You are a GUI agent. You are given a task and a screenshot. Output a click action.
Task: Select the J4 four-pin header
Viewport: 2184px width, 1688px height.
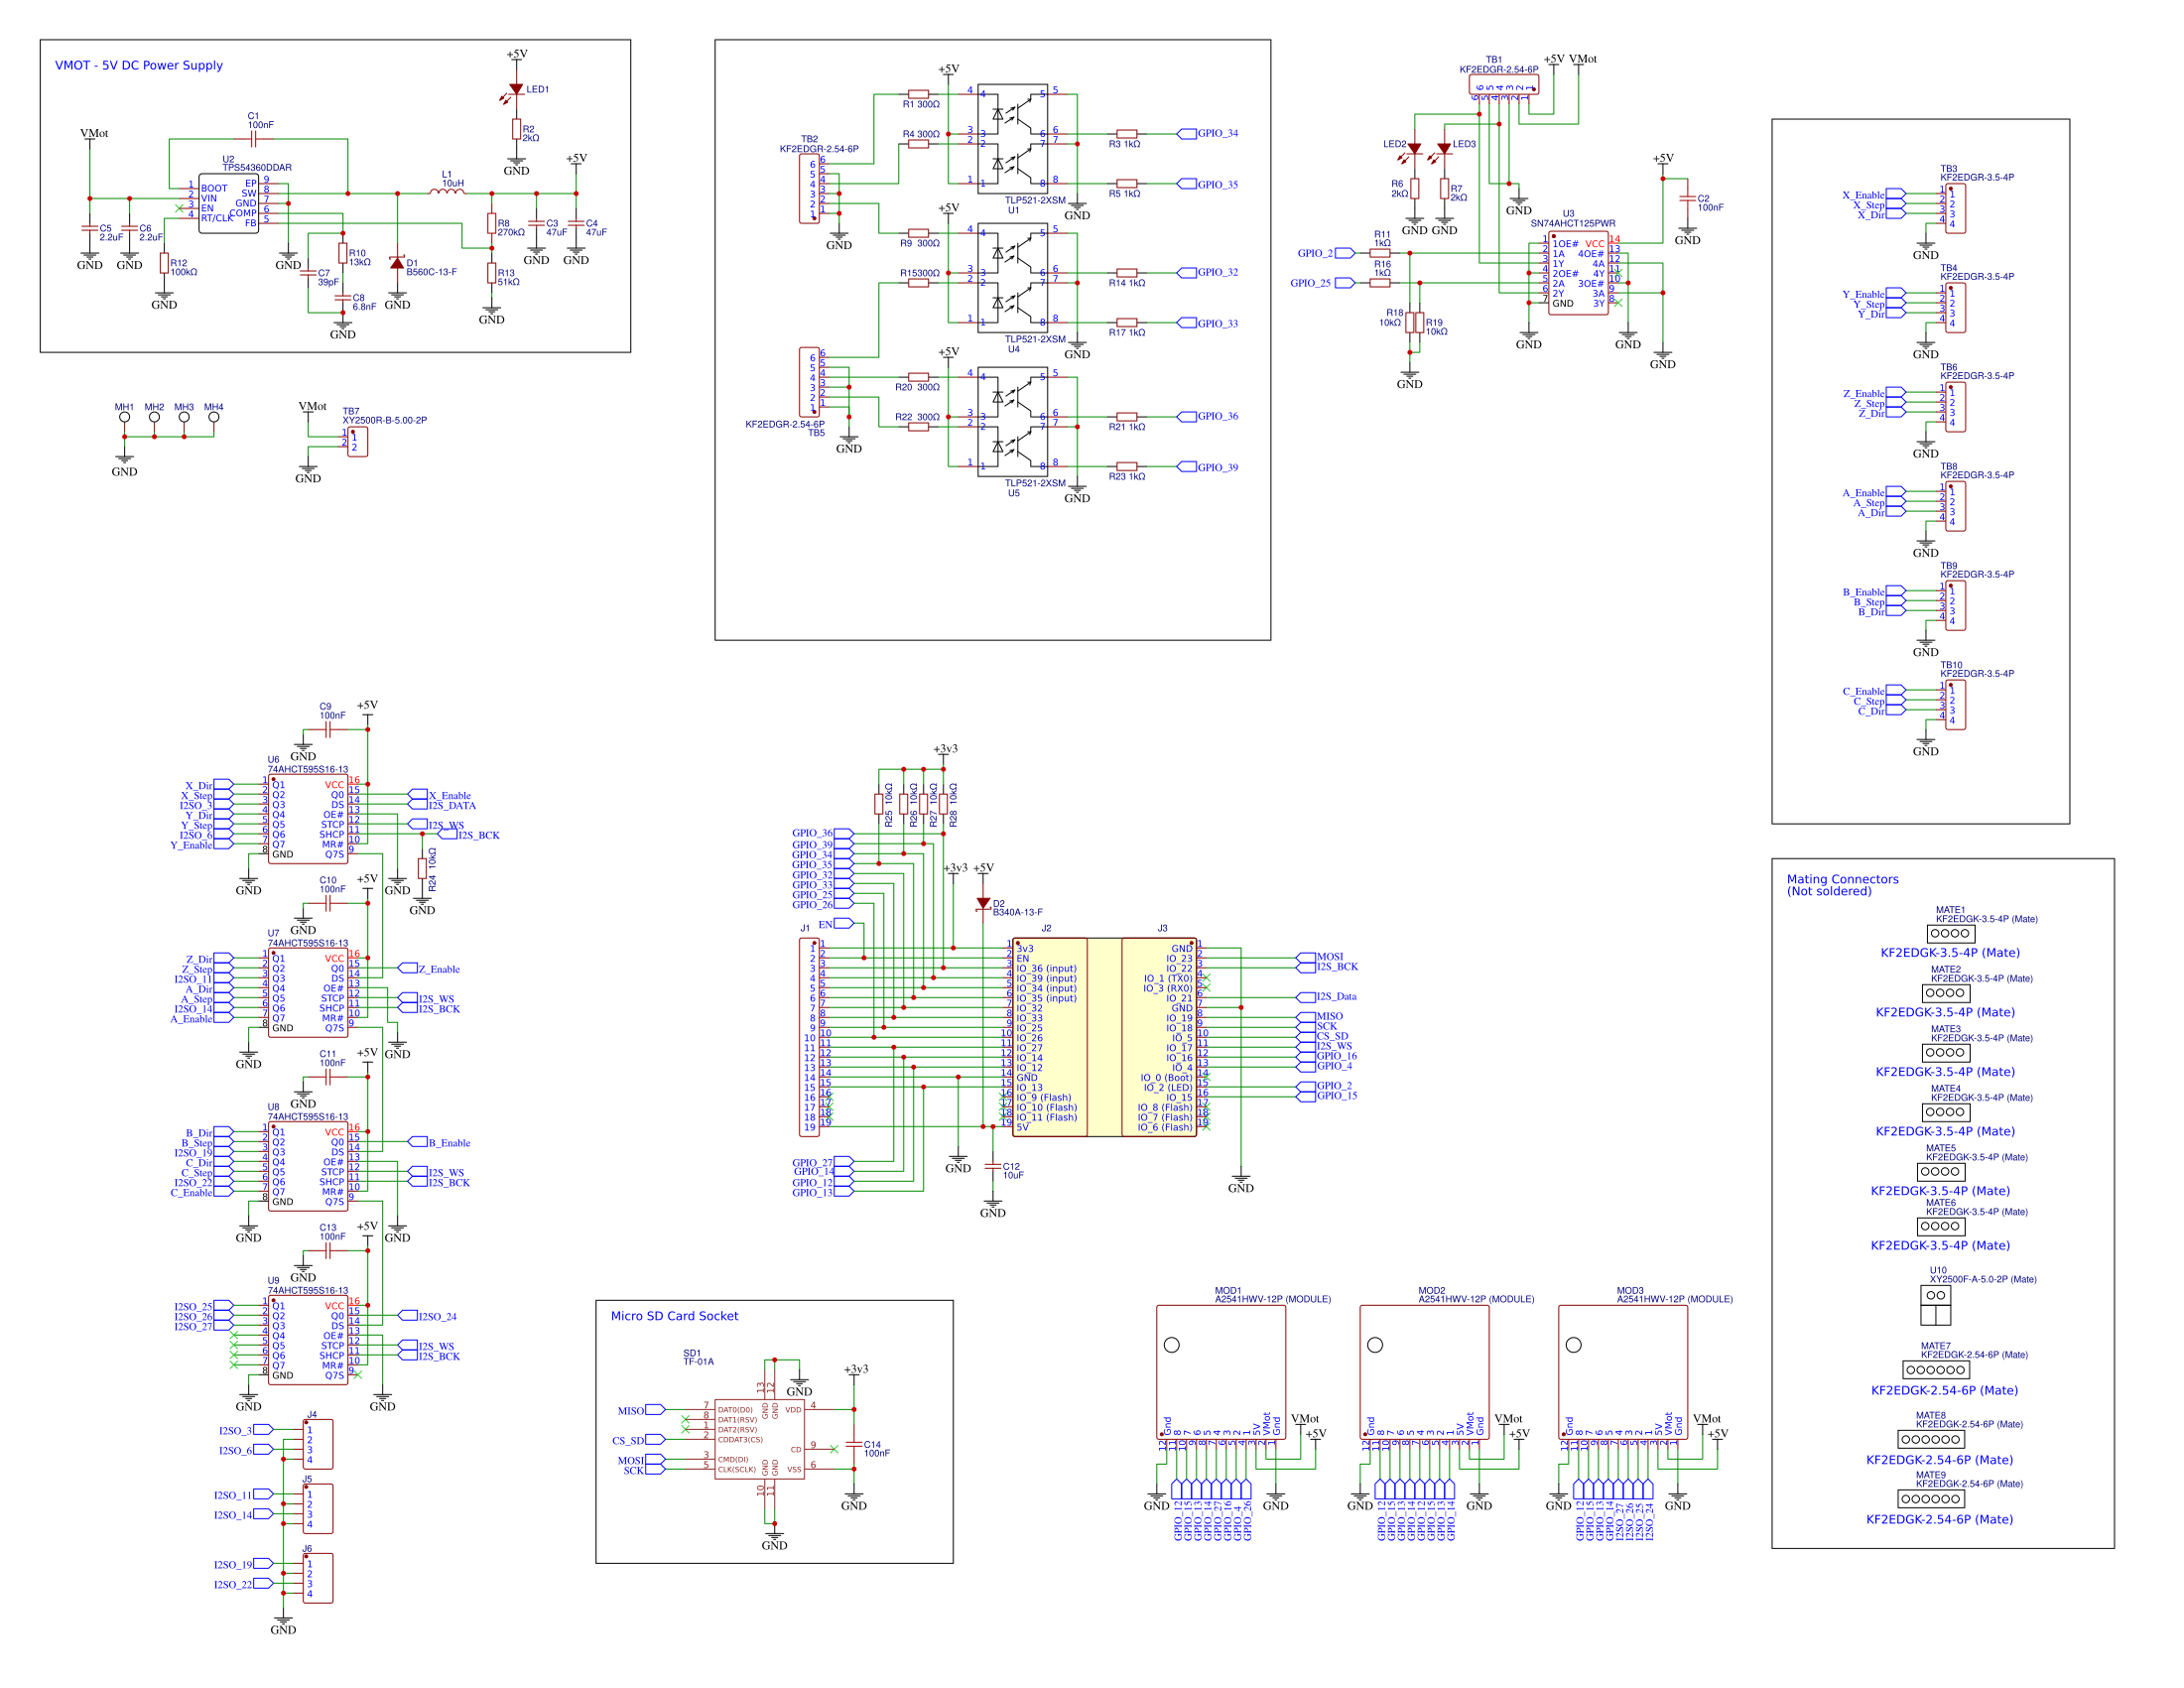[318, 1445]
